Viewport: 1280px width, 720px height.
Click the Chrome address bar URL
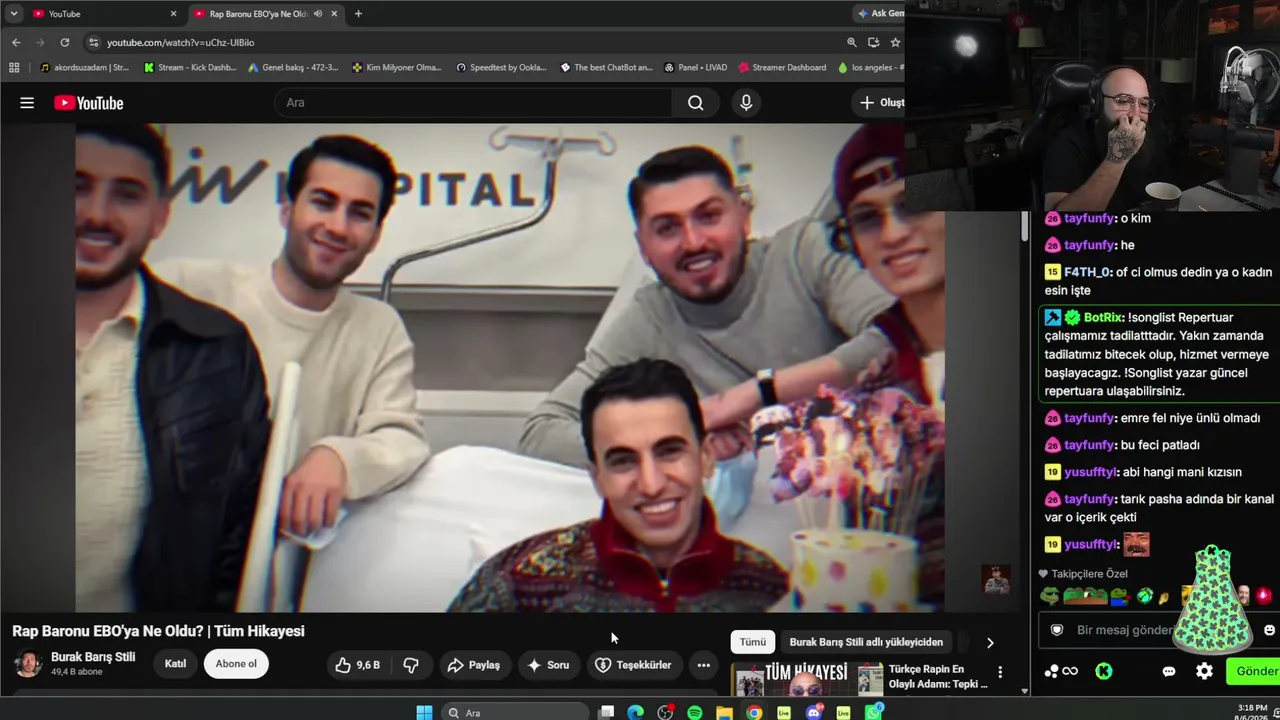(x=181, y=43)
